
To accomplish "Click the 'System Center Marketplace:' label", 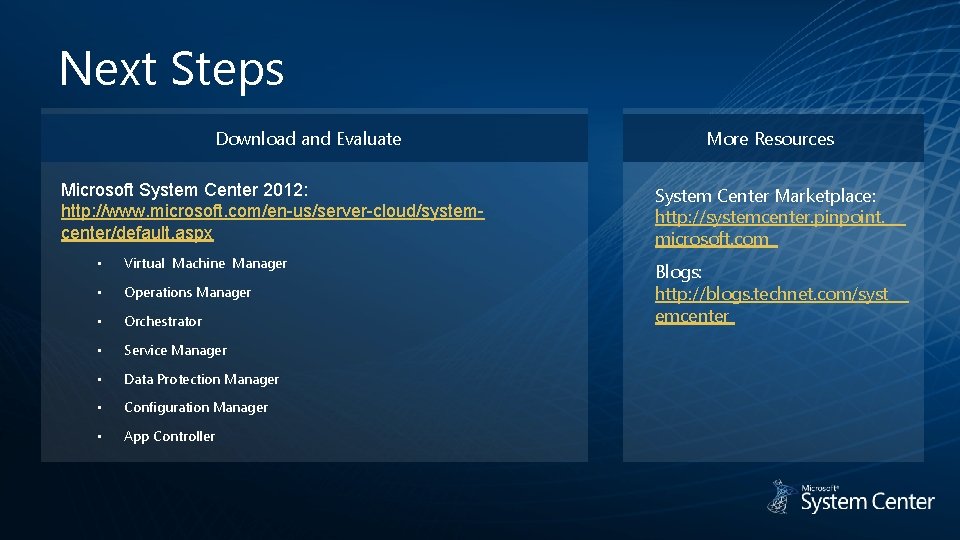I will coord(765,196).
